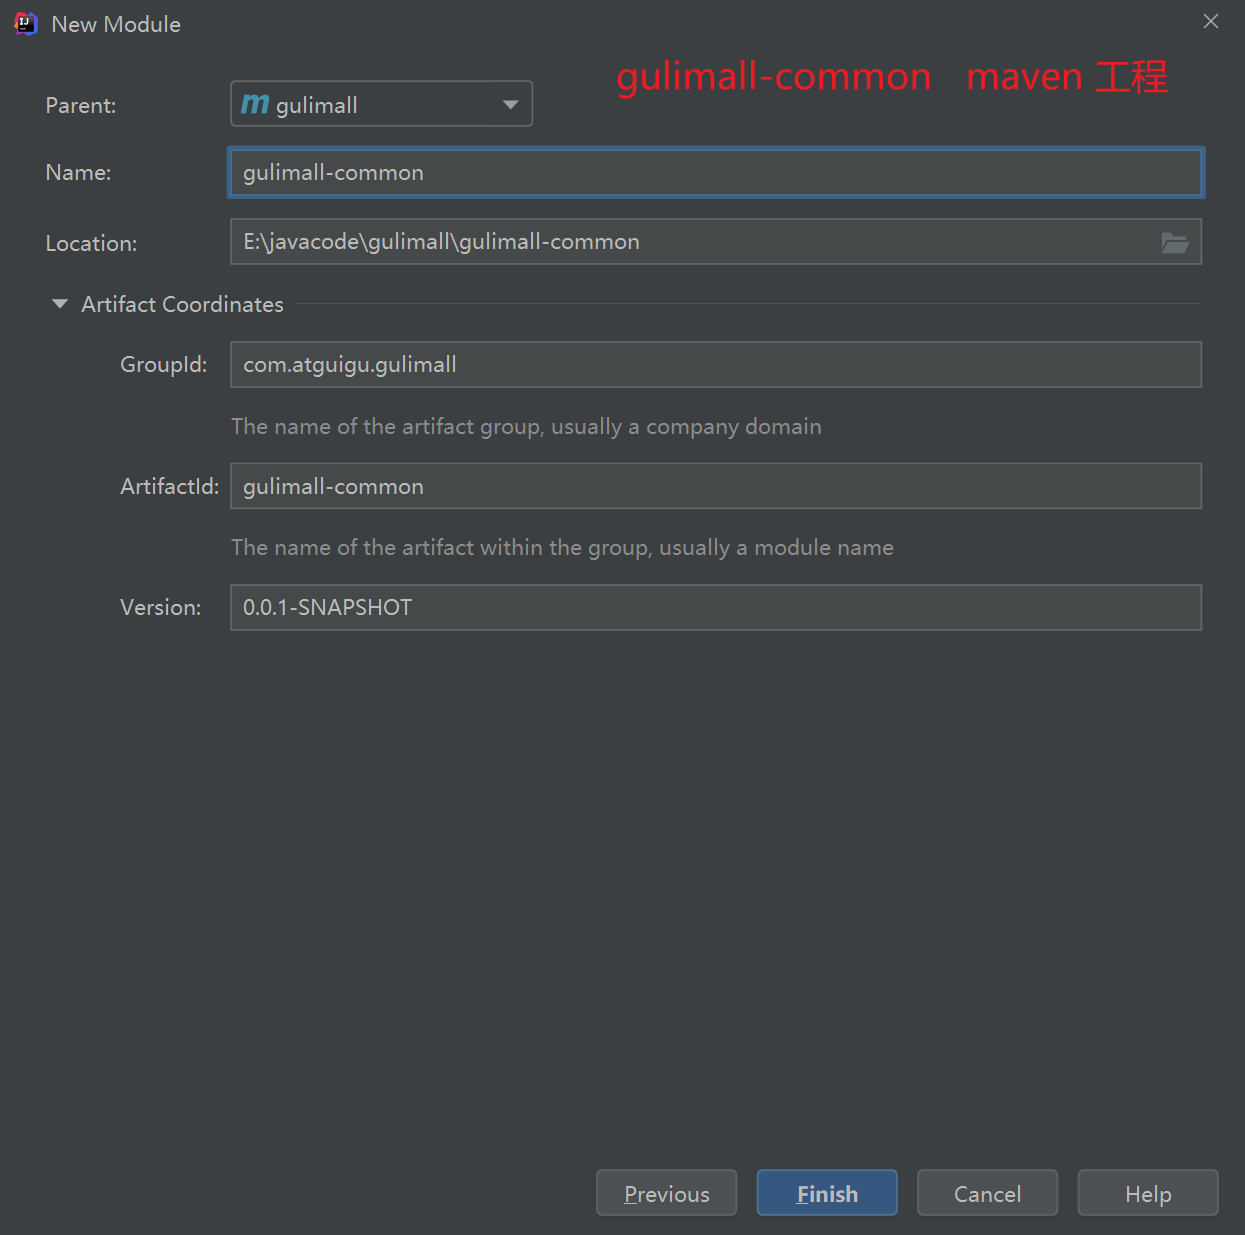Click Finish to create the module
1245x1235 pixels.
coord(827,1193)
